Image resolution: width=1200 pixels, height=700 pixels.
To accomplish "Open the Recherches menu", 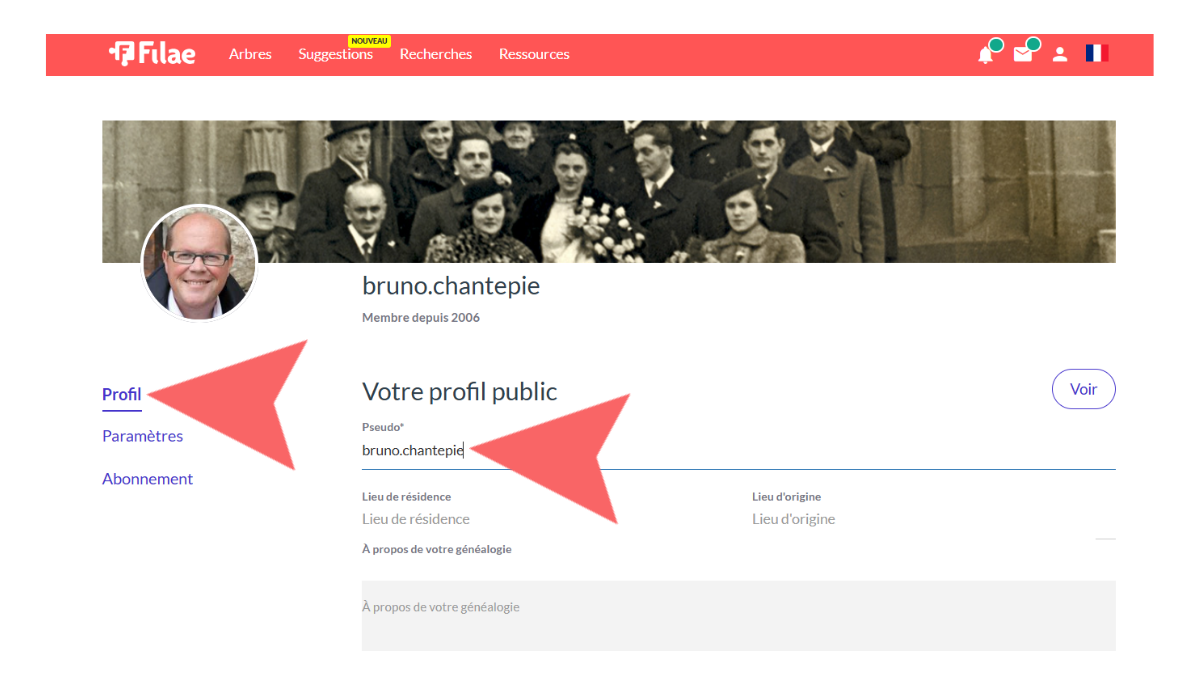I will coord(436,54).
